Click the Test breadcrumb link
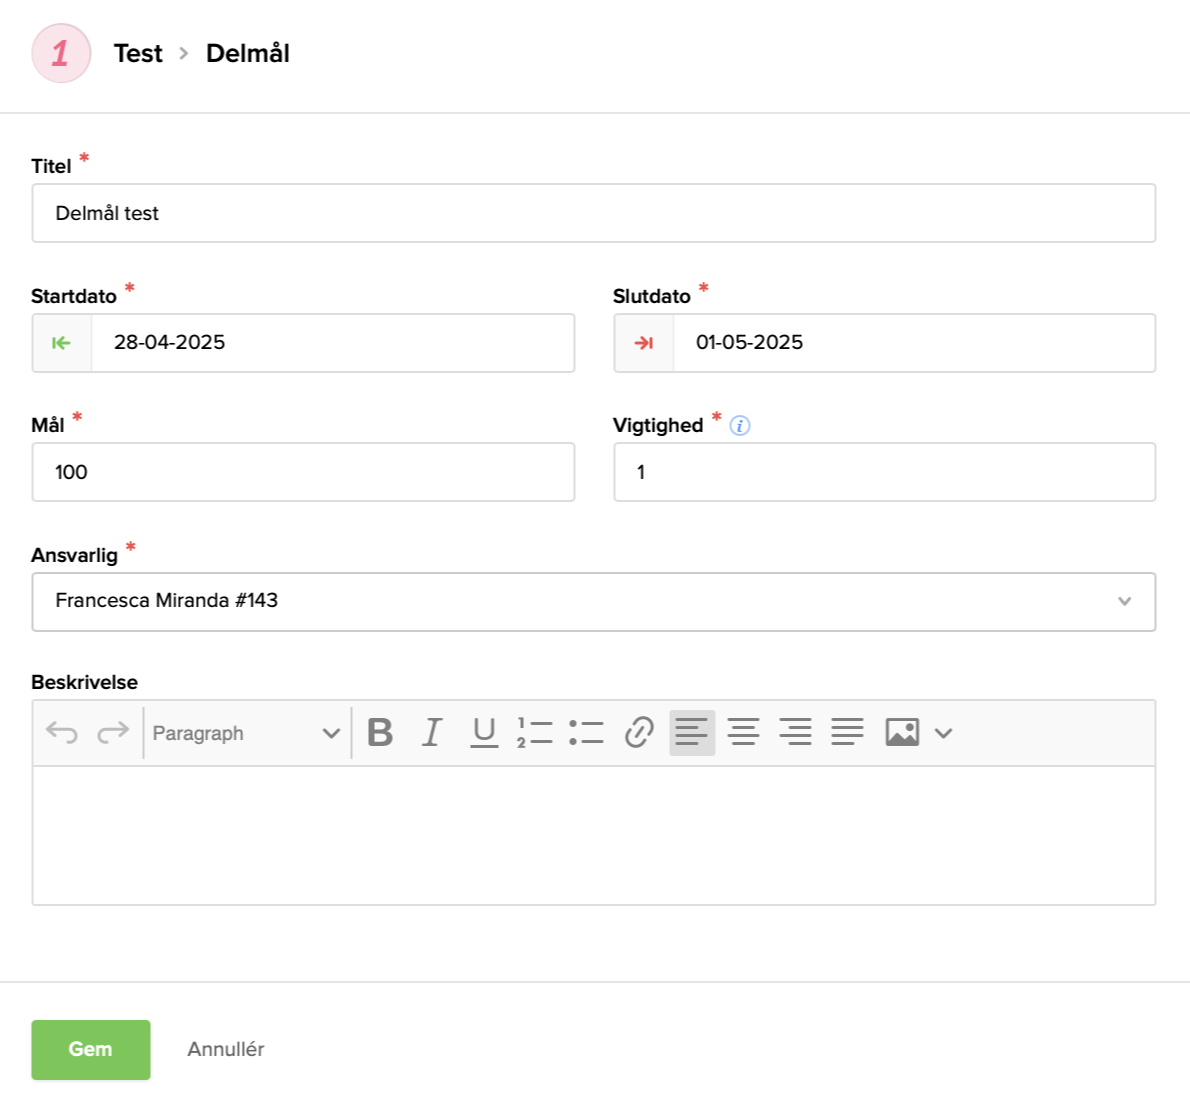 point(138,53)
